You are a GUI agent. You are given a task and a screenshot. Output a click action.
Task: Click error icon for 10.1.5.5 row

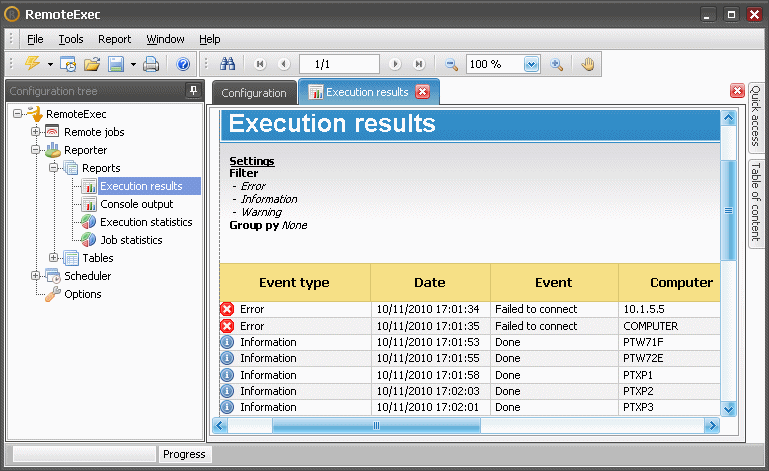click(227, 309)
